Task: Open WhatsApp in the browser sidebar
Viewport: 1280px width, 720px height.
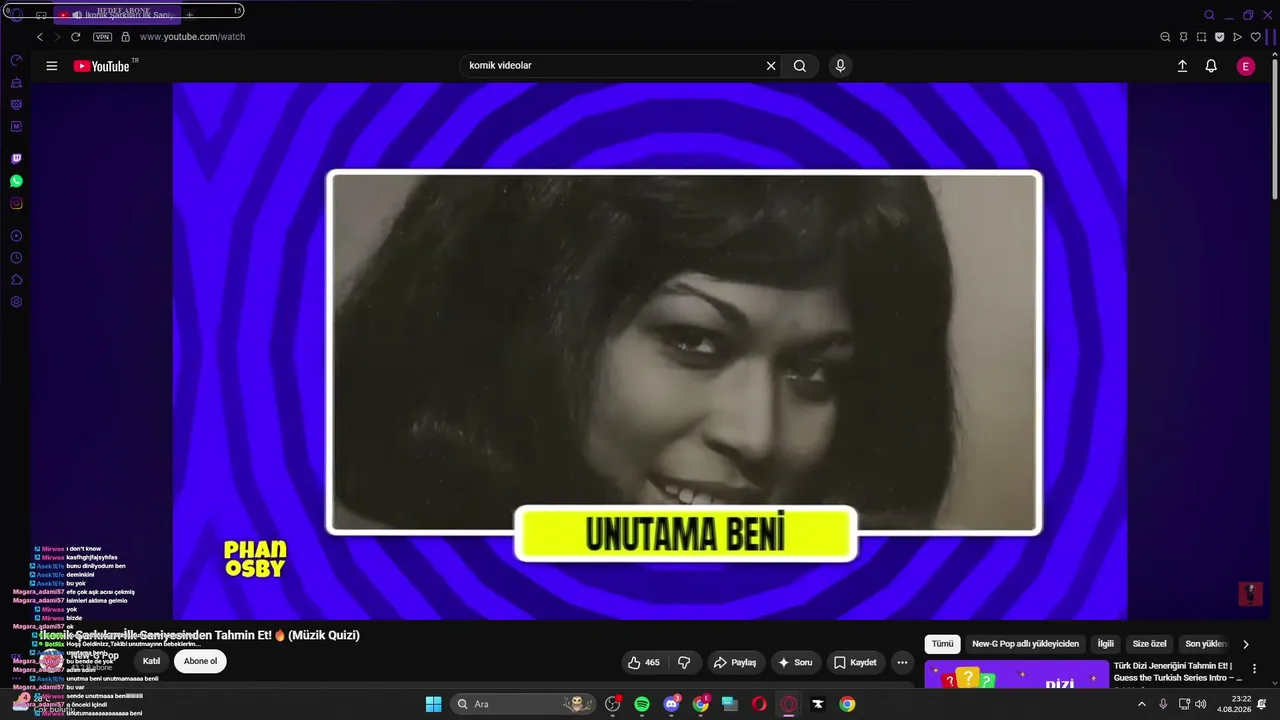Action: pyautogui.click(x=16, y=181)
